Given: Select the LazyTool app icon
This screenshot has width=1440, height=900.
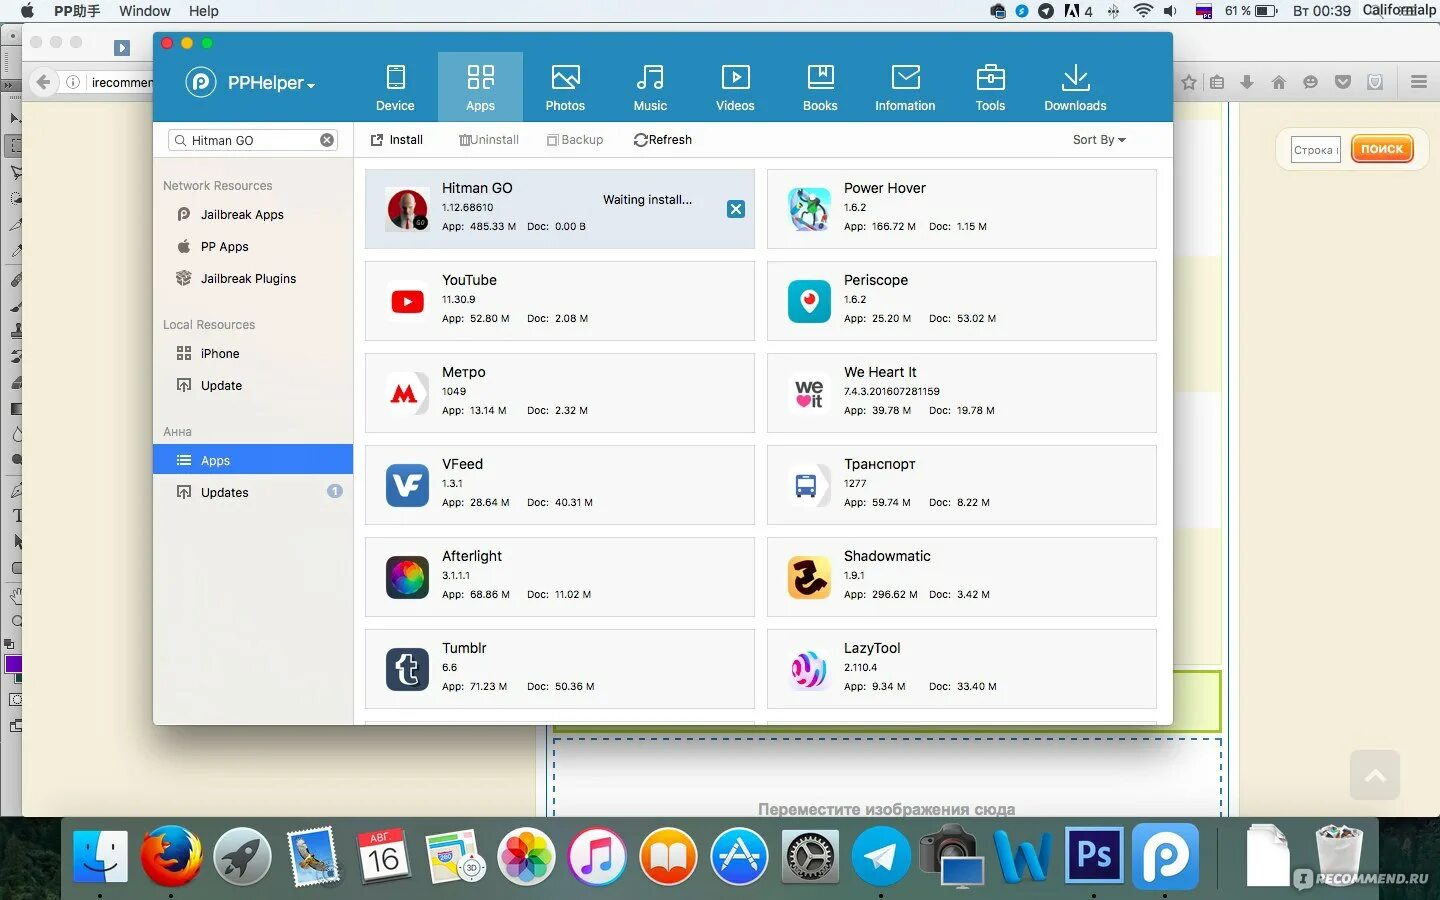Looking at the screenshot, I should (x=809, y=669).
